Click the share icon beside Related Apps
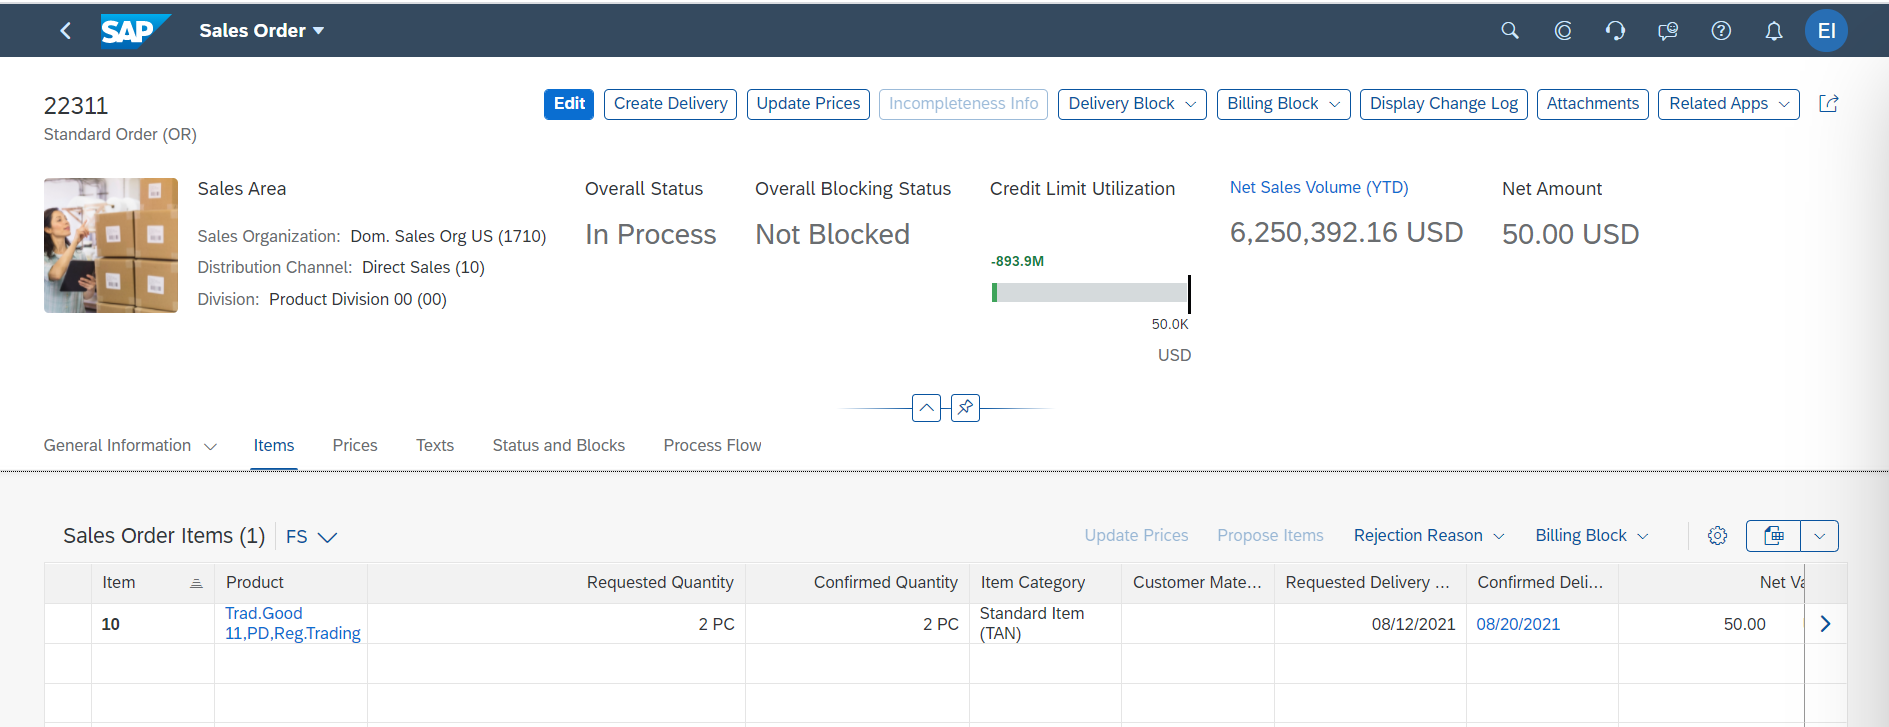1889x727 pixels. [1828, 104]
